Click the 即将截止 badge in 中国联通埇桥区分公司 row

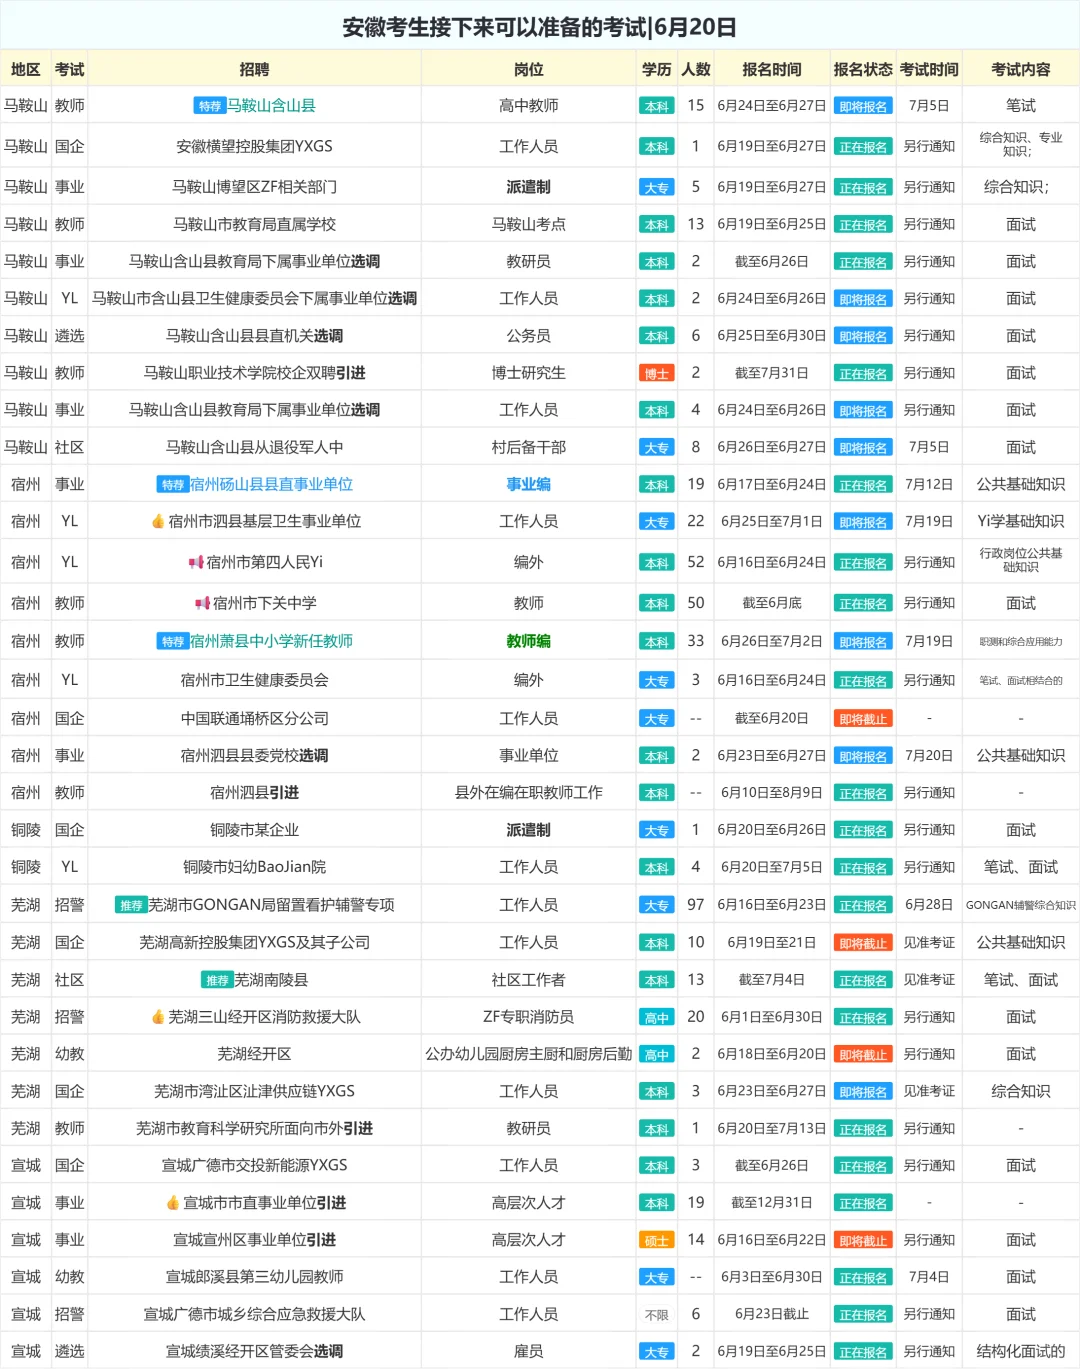click(863, 719)
